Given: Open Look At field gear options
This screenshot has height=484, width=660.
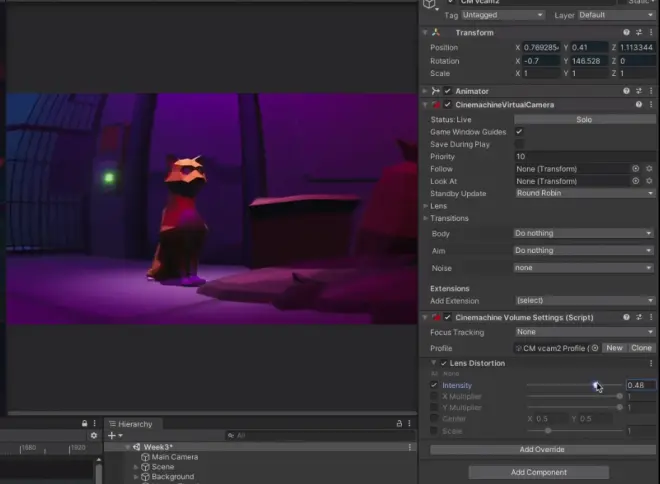Looking at the screenshot, I should [649, 181].
